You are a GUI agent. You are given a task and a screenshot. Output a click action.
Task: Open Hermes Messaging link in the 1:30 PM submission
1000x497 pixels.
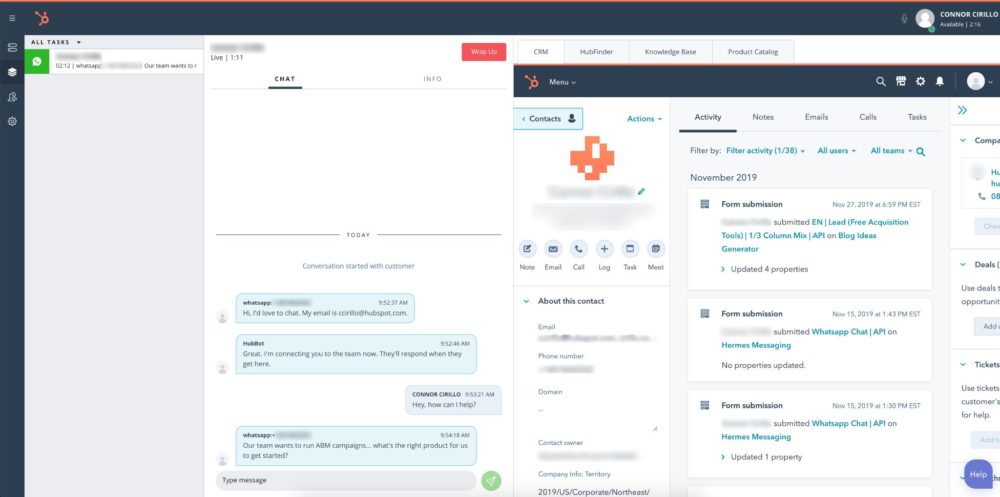[756, 437]
